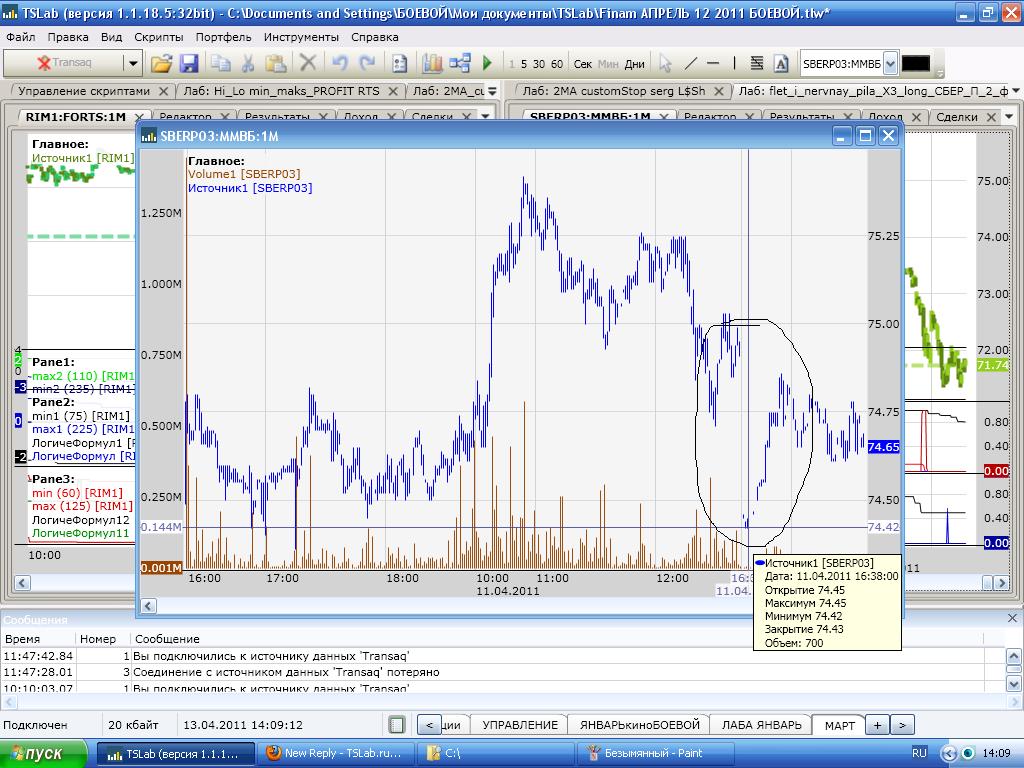Click the network scheme icon in toolbar

coord(460,63)
